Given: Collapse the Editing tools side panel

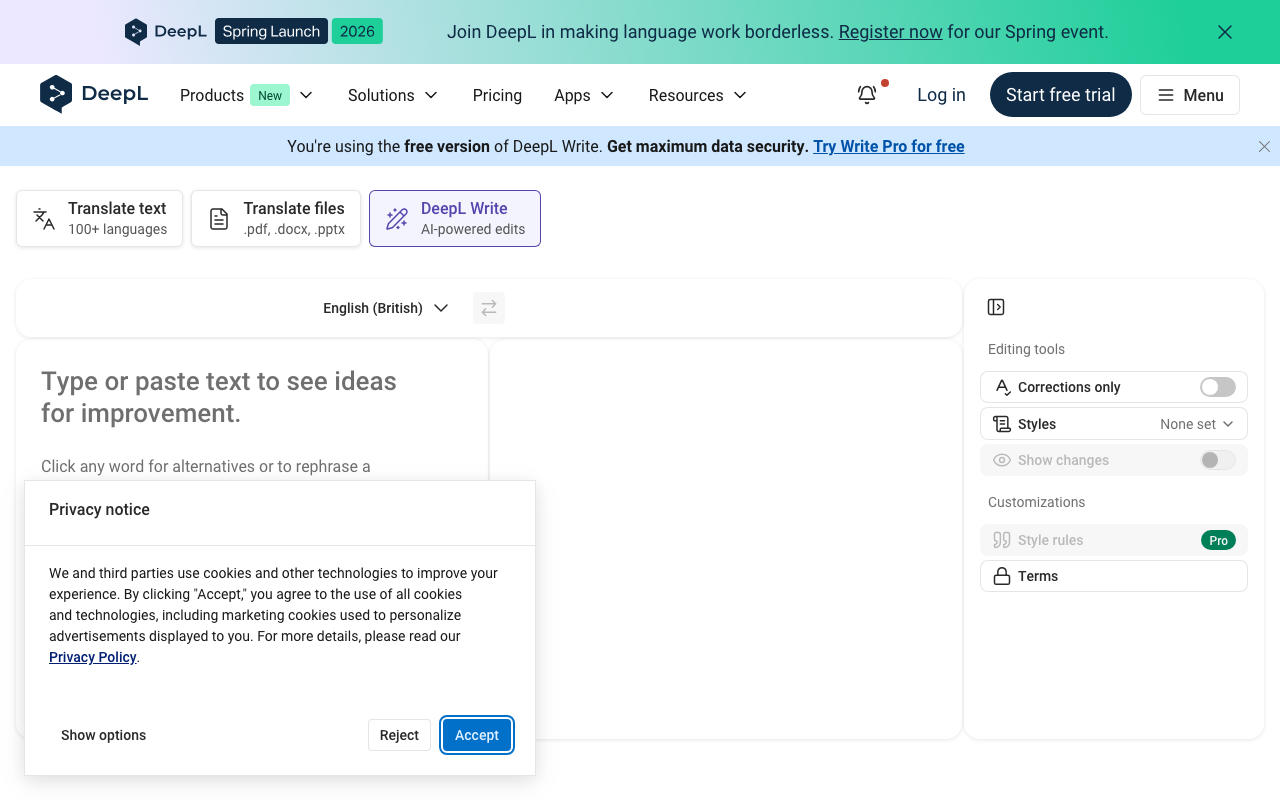Looking at the screenshot, I should click(x=995, y=307).
